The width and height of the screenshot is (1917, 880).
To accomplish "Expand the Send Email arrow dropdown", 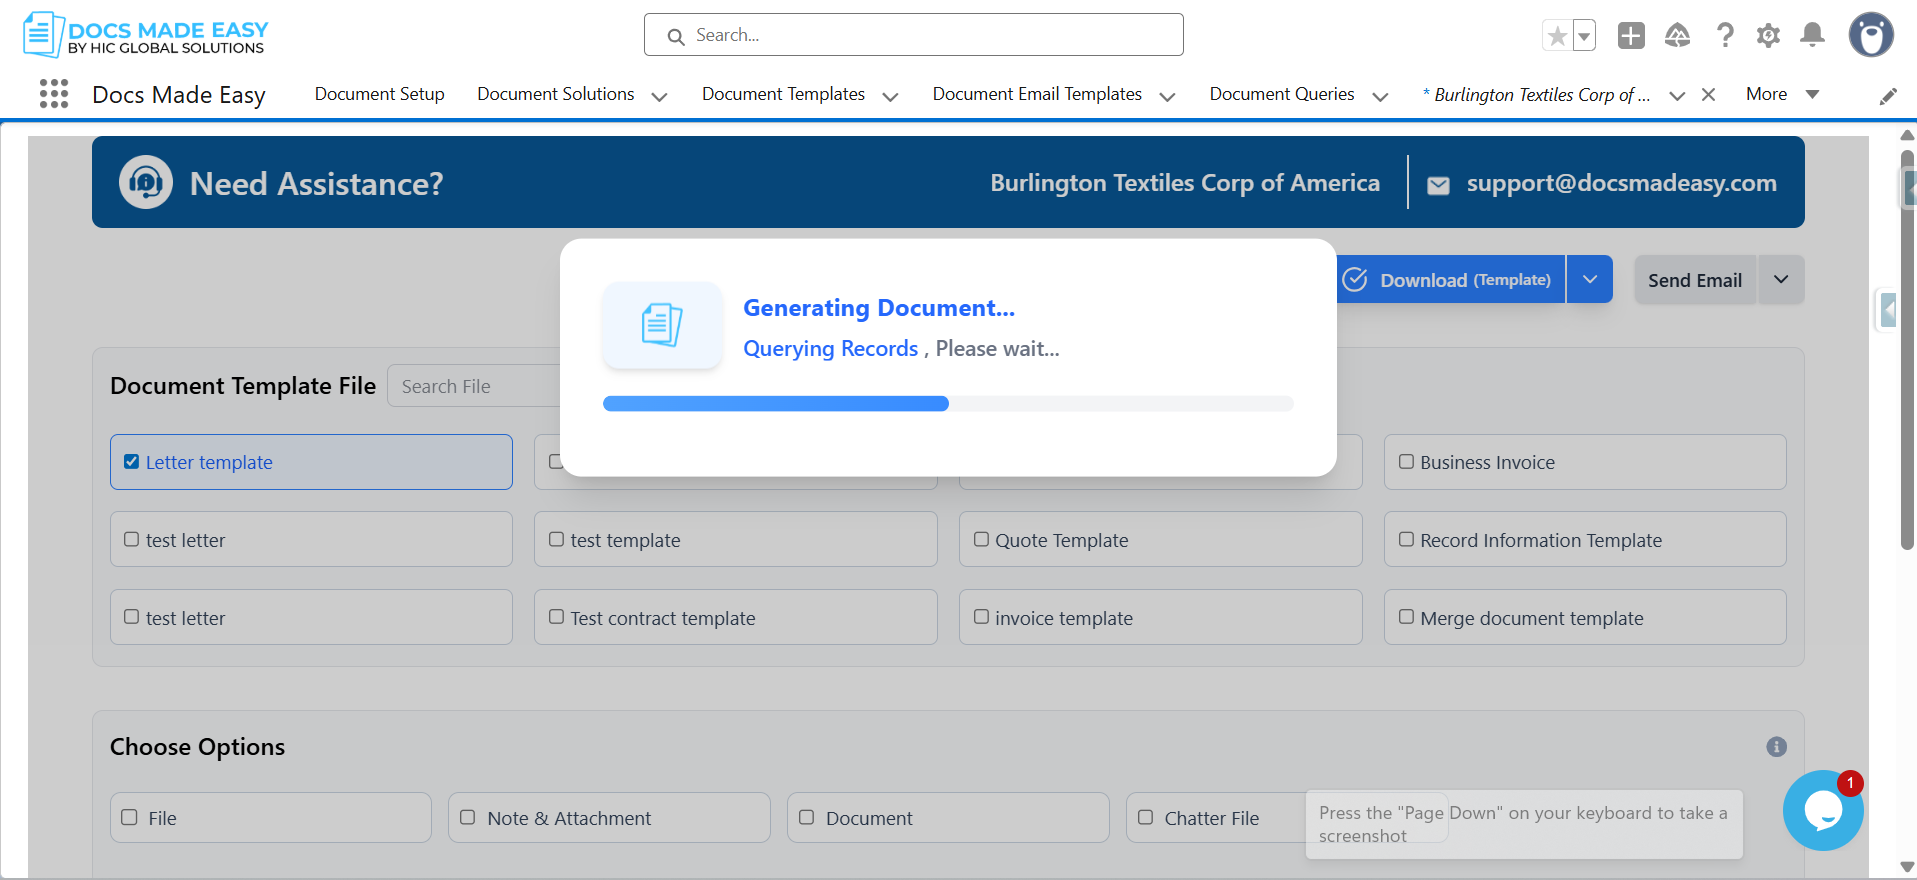I will (1781, 280).
